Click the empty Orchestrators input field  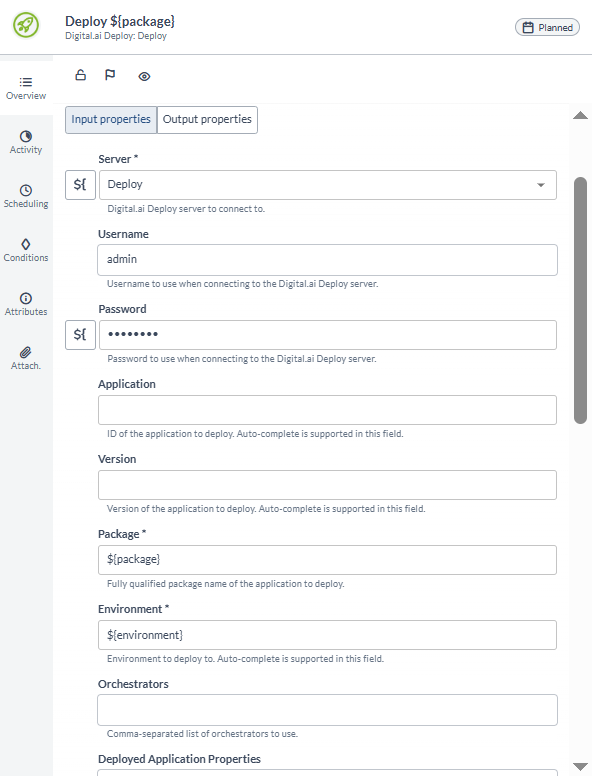[x=327, y=710]
